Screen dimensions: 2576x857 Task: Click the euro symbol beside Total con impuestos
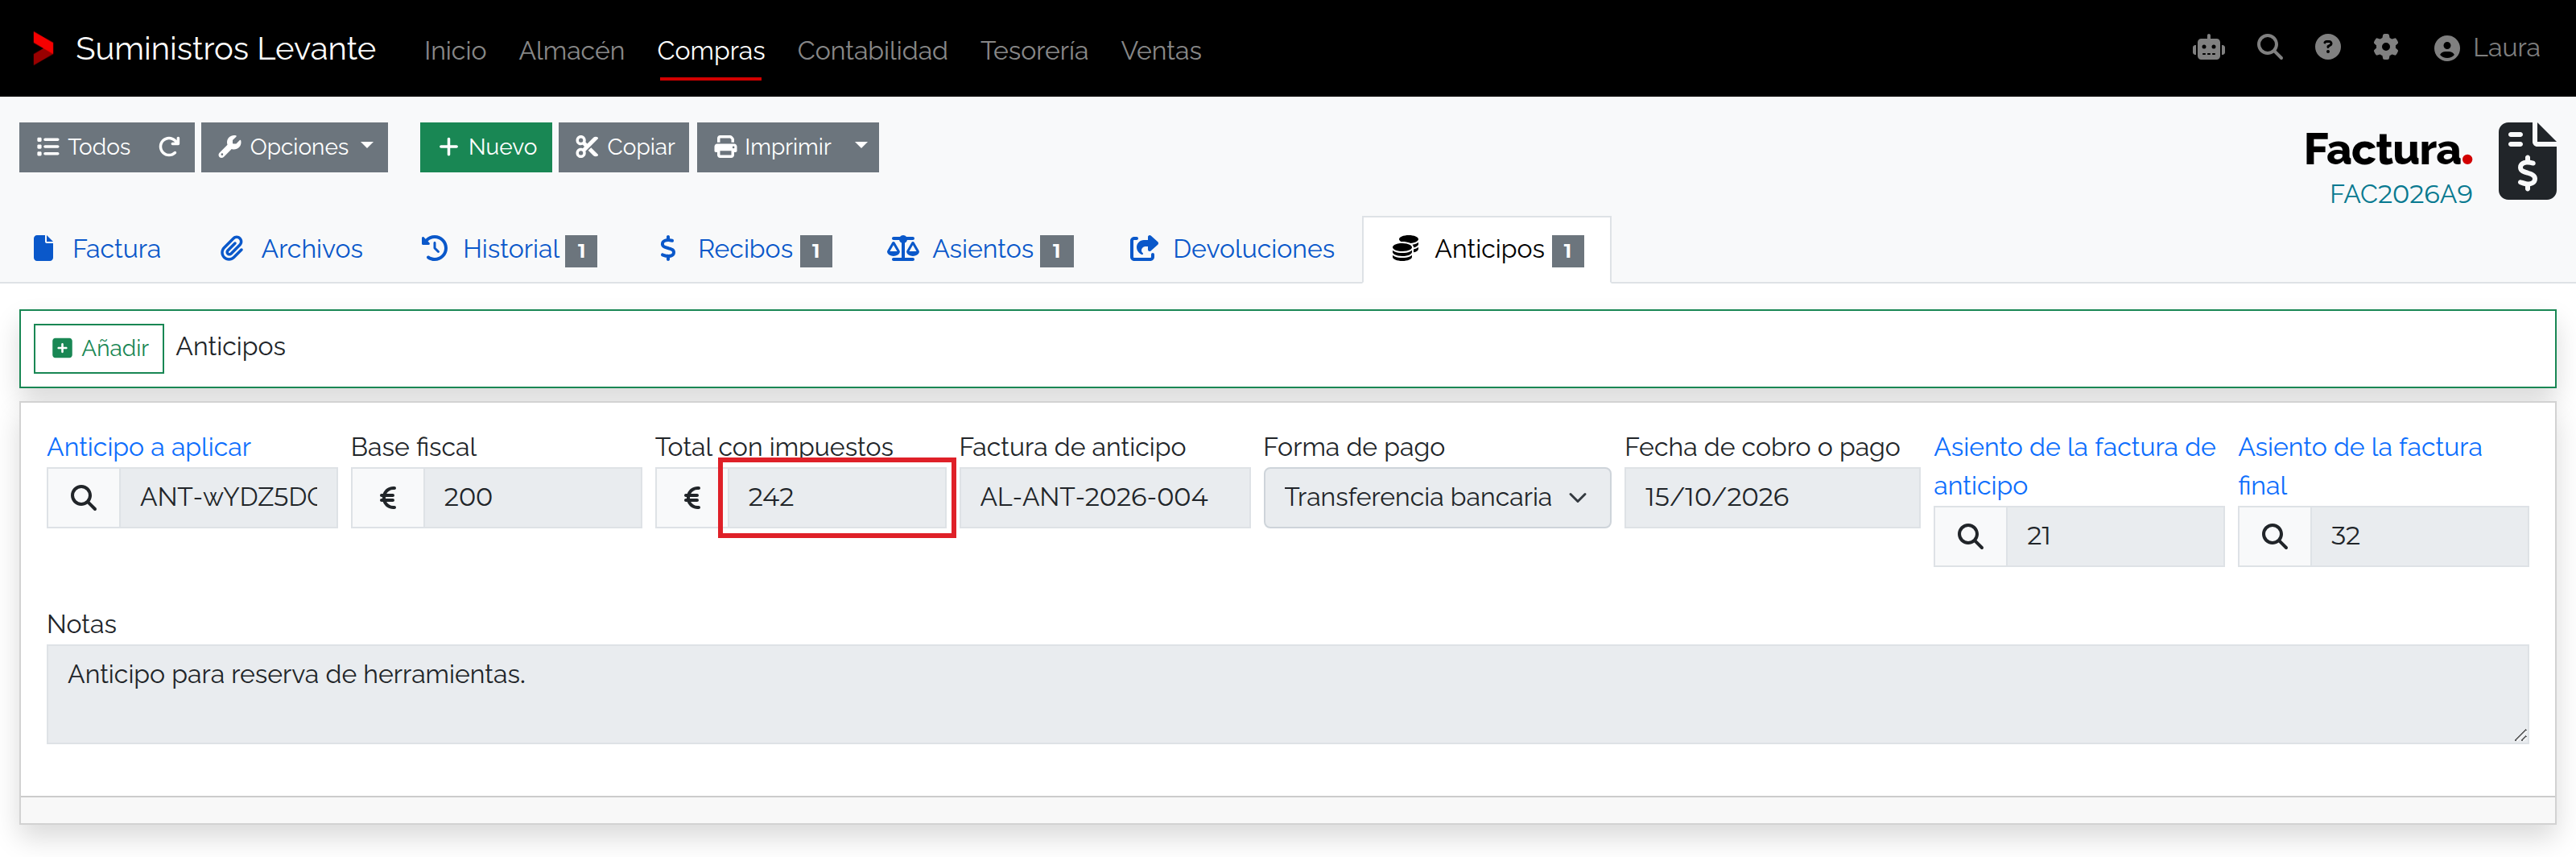point(692,497)
